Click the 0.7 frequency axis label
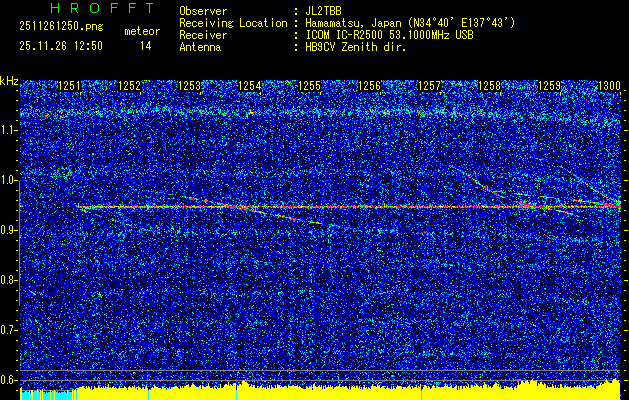The image size is (629, 400). [x=9, y=329]
